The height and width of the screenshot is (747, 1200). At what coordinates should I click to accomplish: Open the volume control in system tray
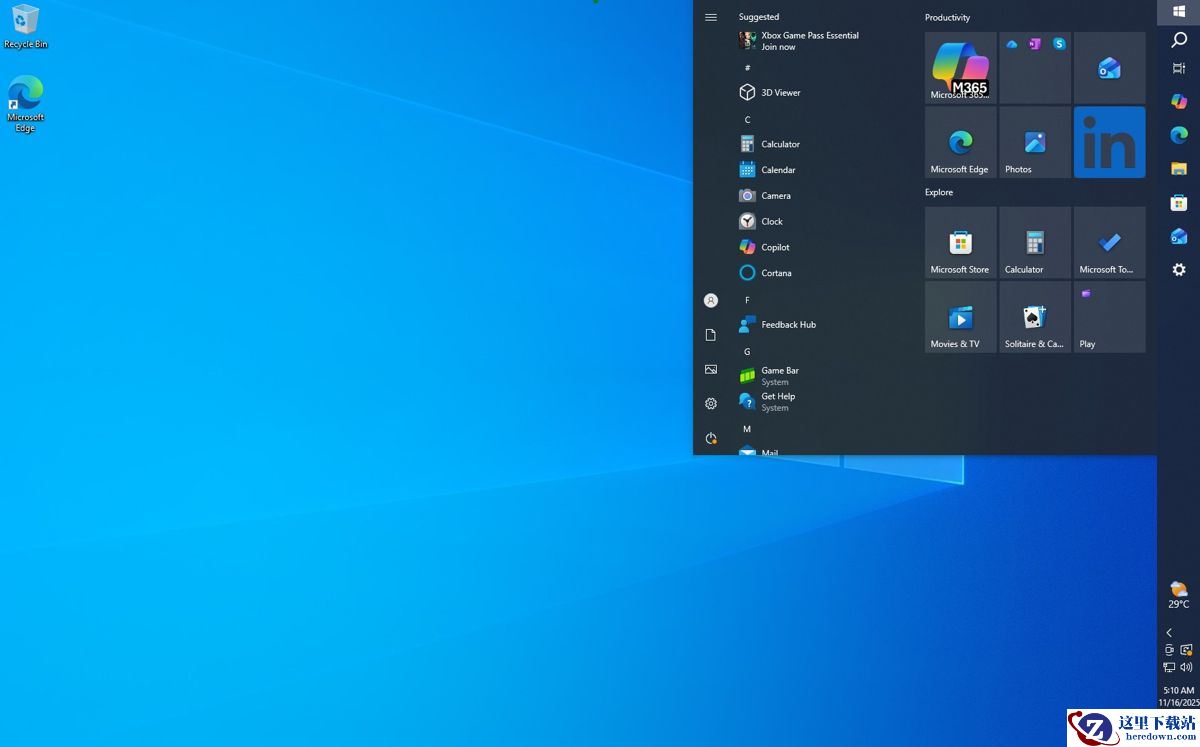[x=1186, y=667]
